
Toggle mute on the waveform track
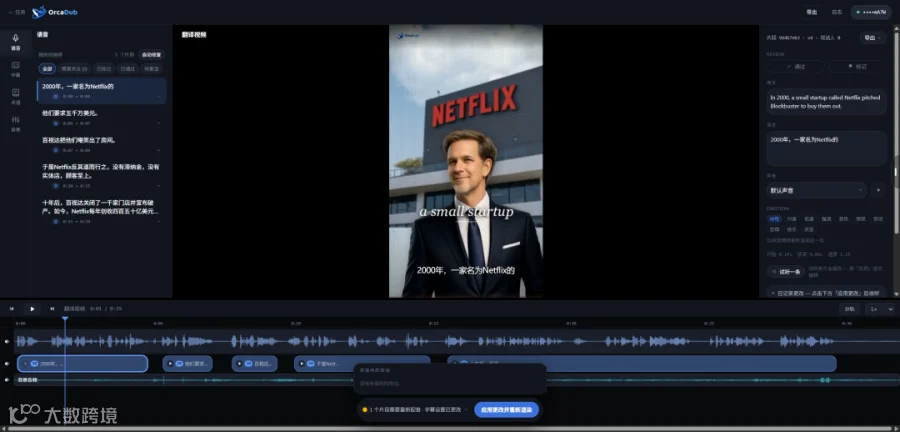(x=7, y=341)
